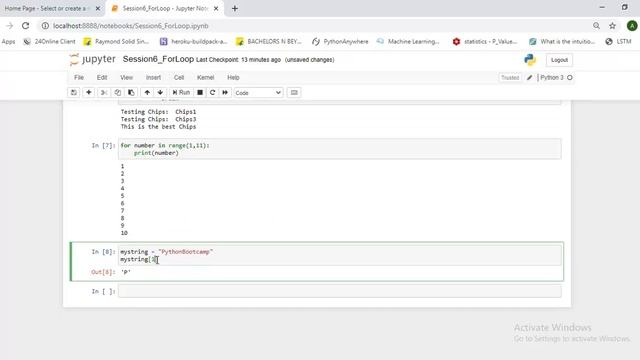Click the output number 10

pos(124,233)
